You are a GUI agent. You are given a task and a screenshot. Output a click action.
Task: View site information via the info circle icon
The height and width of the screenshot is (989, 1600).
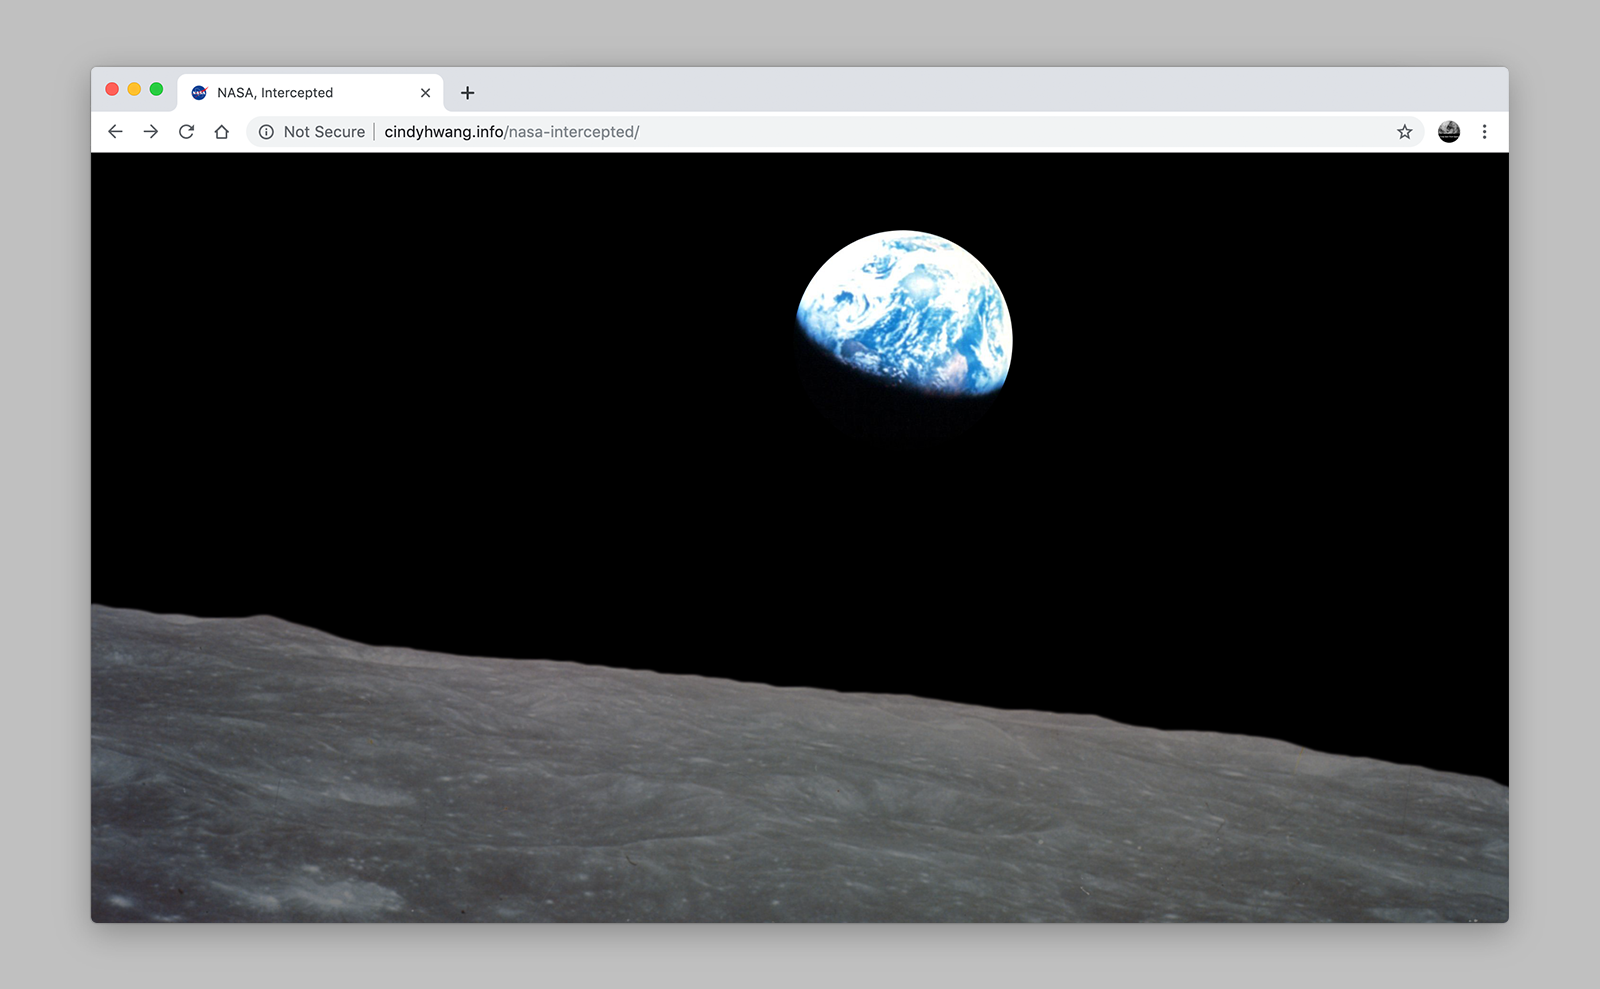coord(266,132)
